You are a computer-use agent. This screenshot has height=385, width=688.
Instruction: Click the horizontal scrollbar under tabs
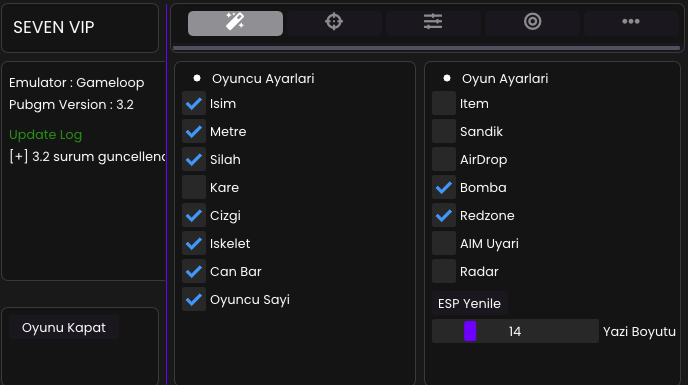(x=426, y=48)
